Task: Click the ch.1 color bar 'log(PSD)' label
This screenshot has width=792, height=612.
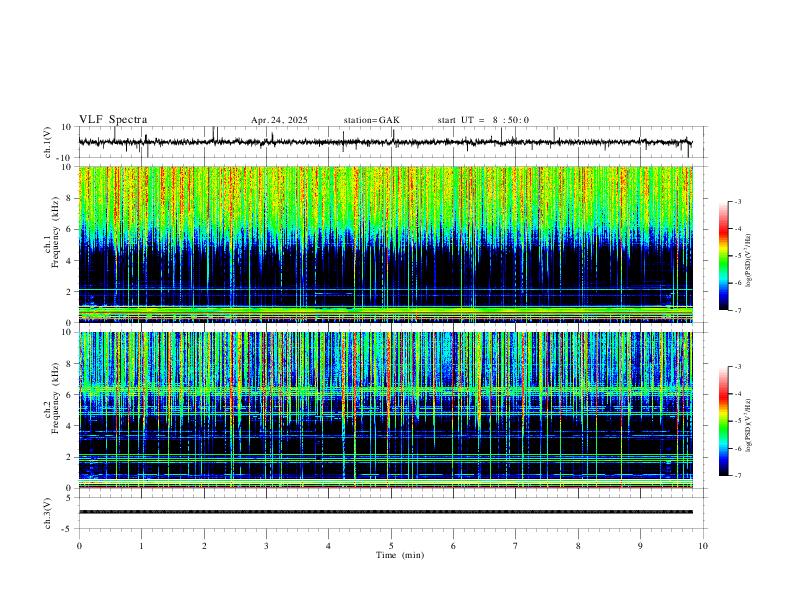Action: coord(749,260)
